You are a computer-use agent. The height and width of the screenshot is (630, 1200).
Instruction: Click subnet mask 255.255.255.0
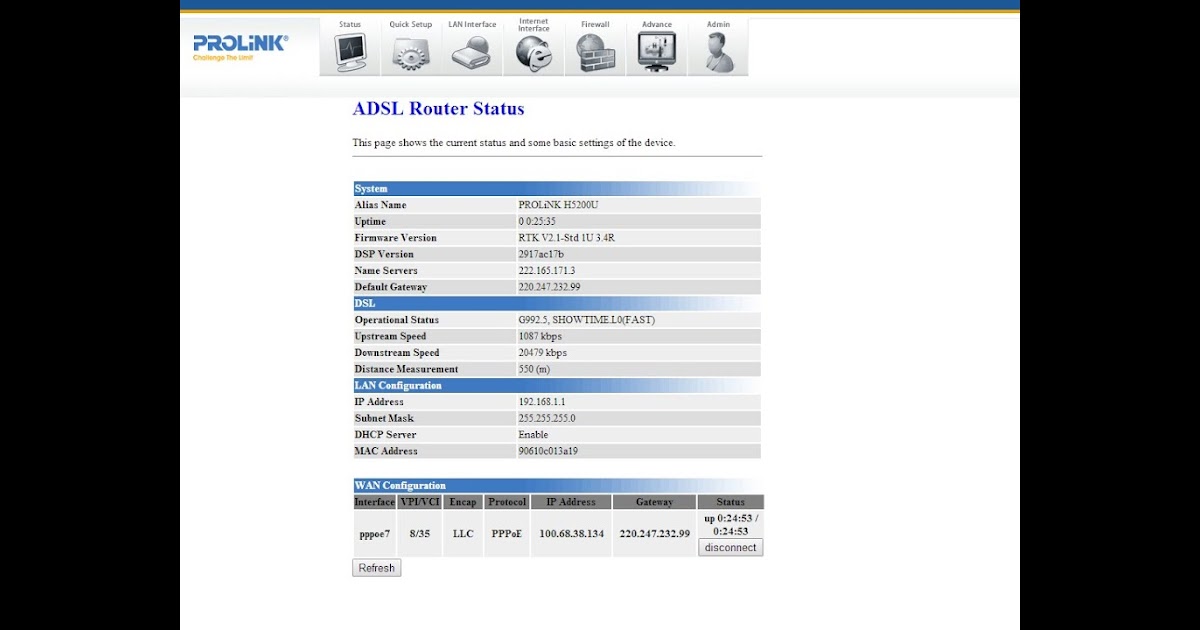546,418
